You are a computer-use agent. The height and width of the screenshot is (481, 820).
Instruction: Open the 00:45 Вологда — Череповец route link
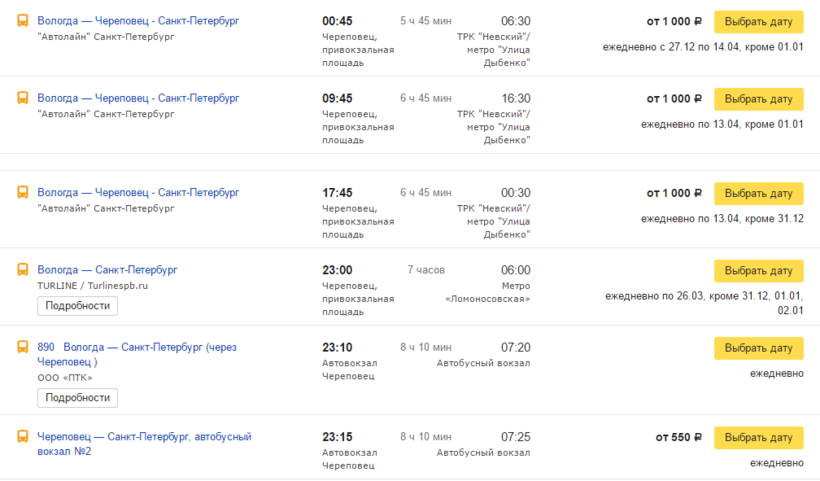(138, 21)
